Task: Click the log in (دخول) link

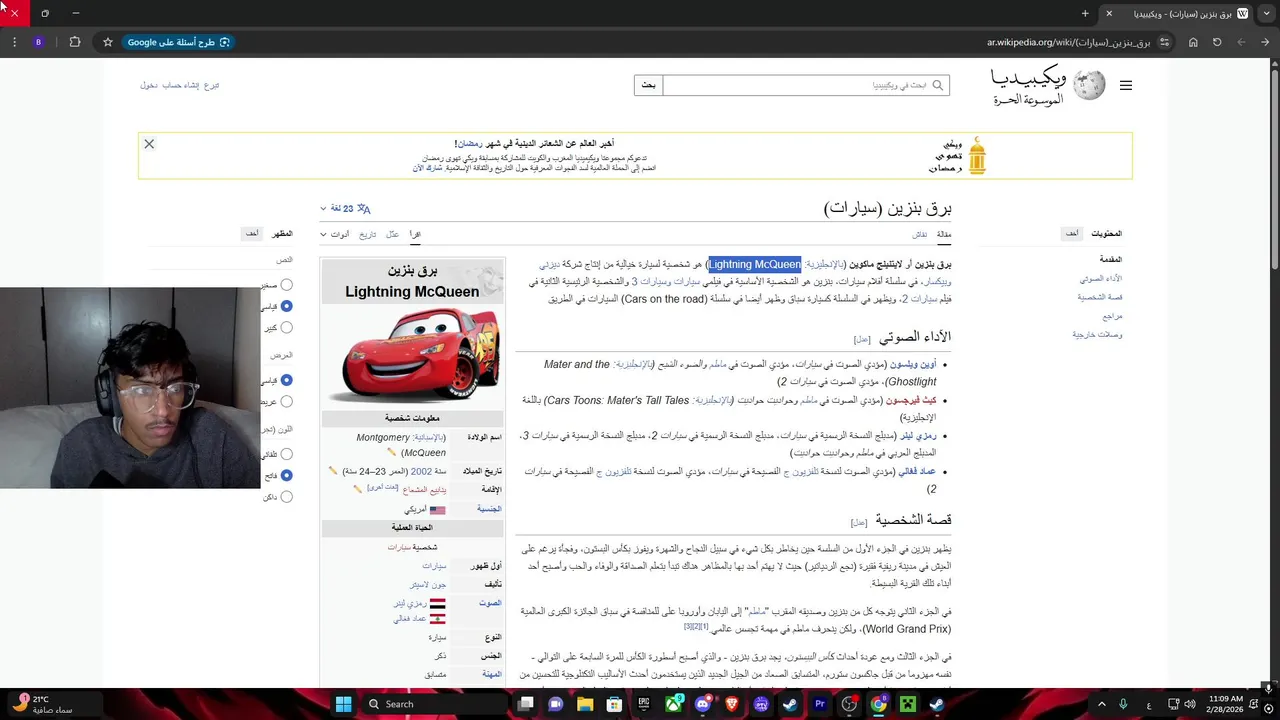Action: coord(149,85)
